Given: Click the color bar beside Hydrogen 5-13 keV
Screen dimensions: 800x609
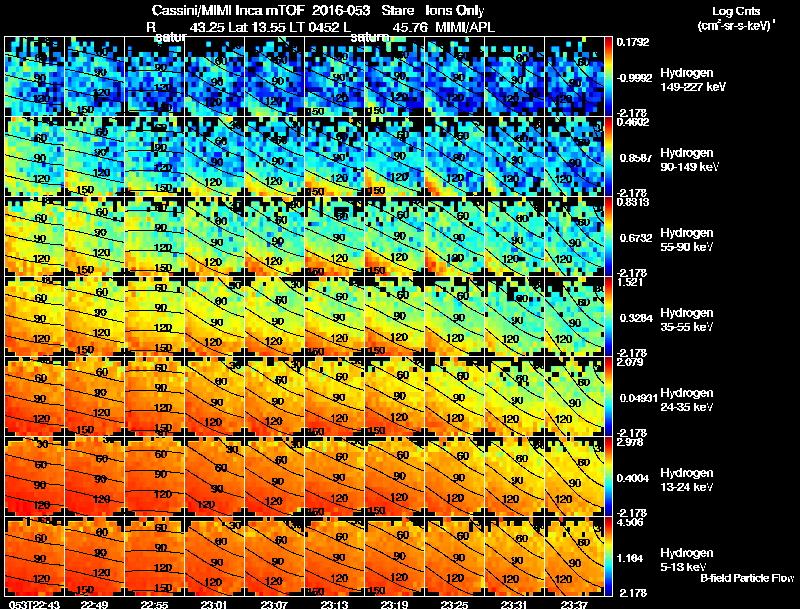Looking at the screenshot, I should (x=608, y=556).
